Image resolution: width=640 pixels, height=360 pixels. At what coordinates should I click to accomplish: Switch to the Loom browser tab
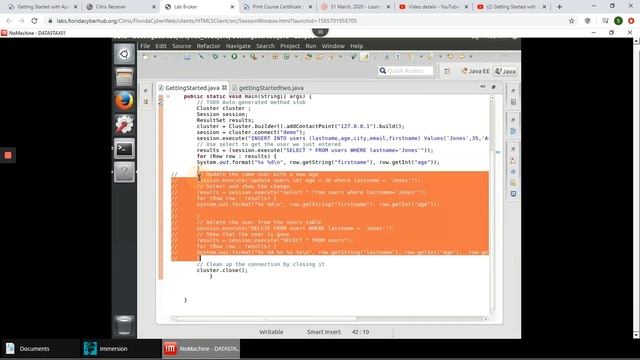[355, 7]
